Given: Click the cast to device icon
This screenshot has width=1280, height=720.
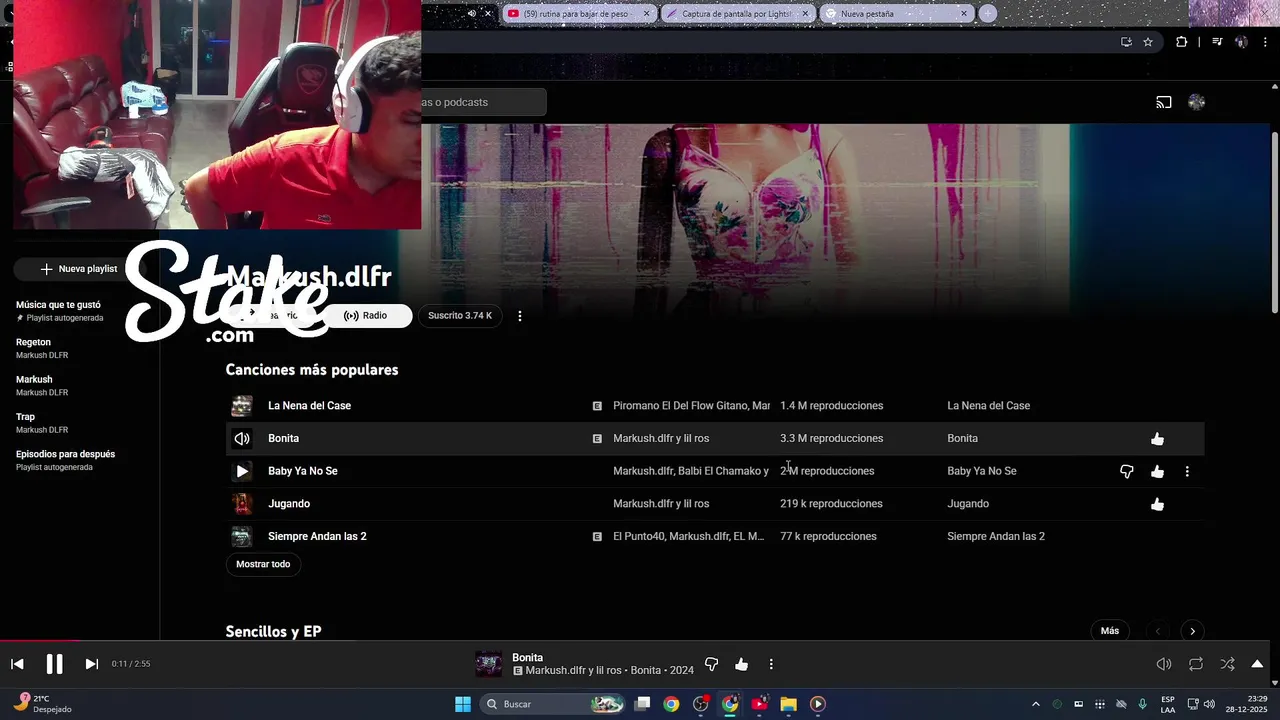Looking at the screenshot, I should pos(1164,102).
